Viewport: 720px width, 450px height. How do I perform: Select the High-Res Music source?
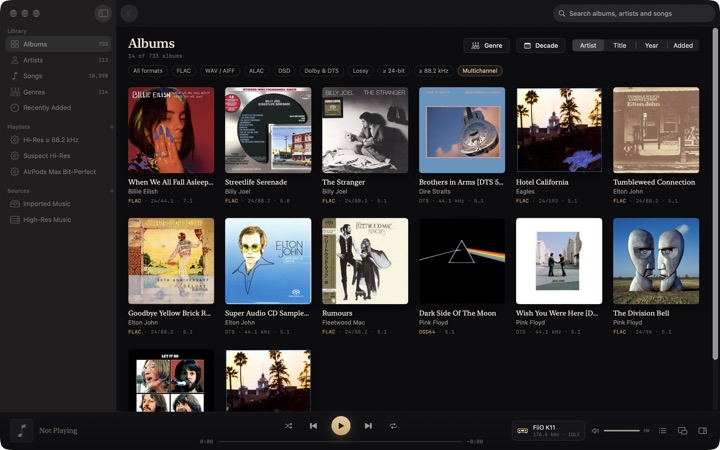pyautogui.click(x=58, y=219)
